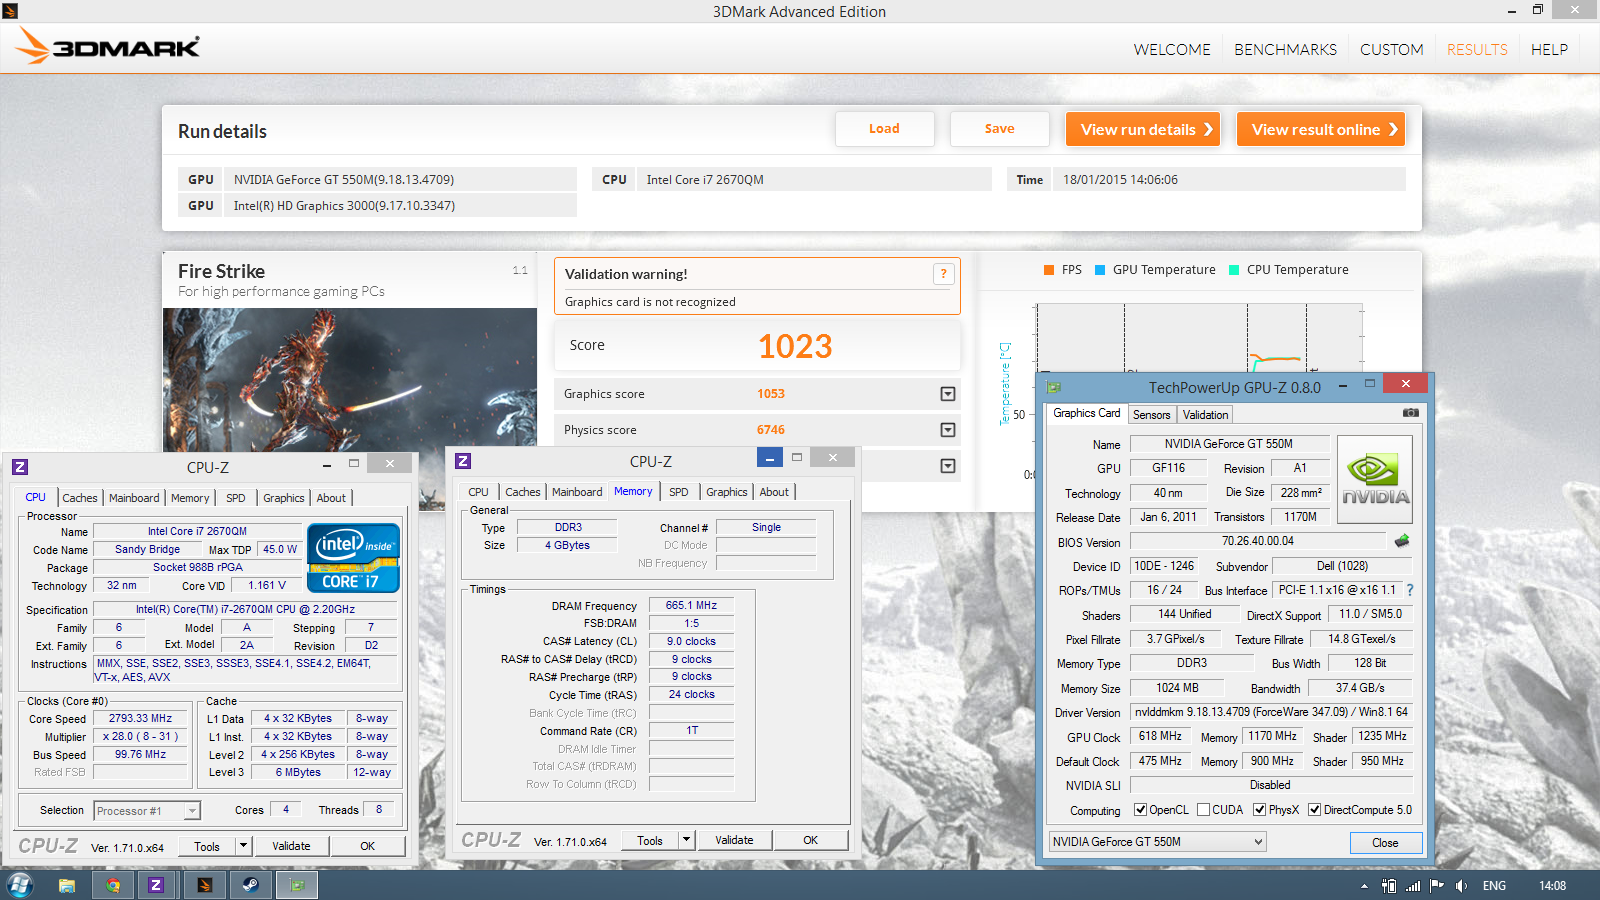Click the teal CPU Temperature legend swatch
The image size is (1600, 900).
click(1234, 270)
